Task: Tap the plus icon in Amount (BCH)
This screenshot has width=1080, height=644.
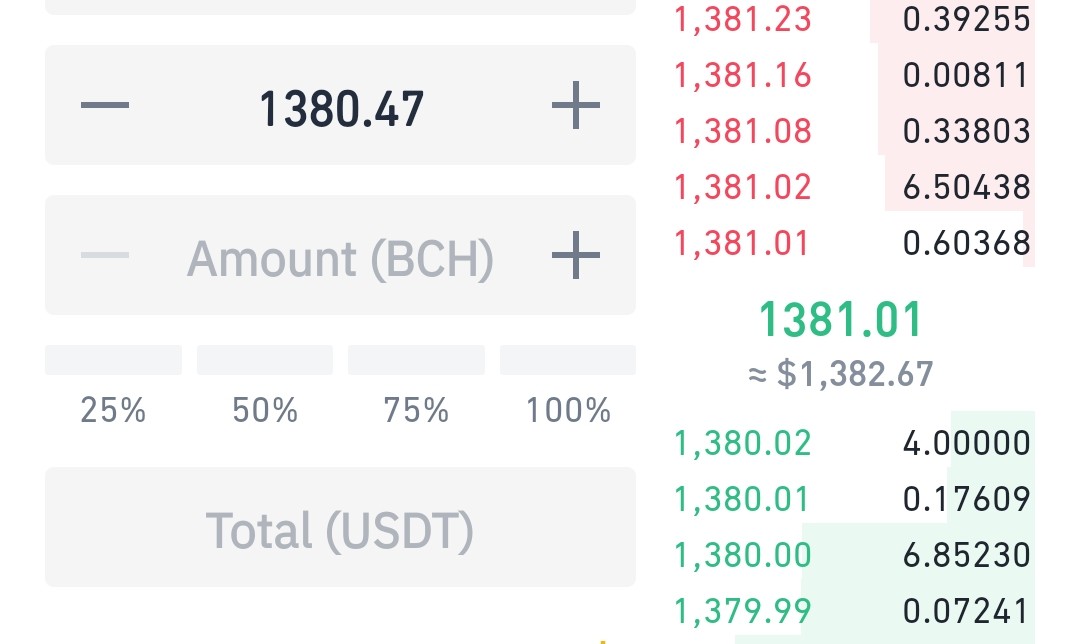Action: pyautogui.click(x=576, y=256)
